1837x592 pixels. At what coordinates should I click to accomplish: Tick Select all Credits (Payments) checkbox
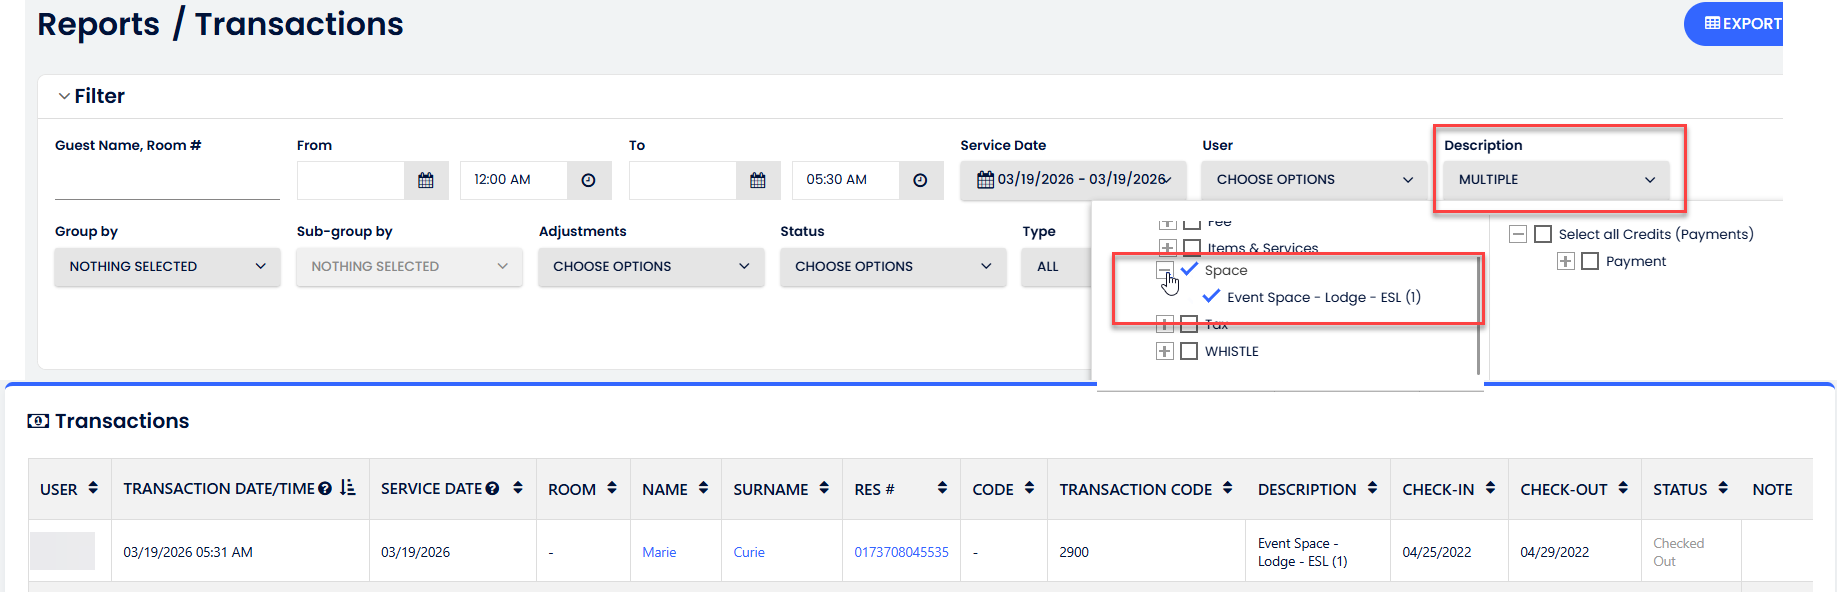[x=1543, y=234]
